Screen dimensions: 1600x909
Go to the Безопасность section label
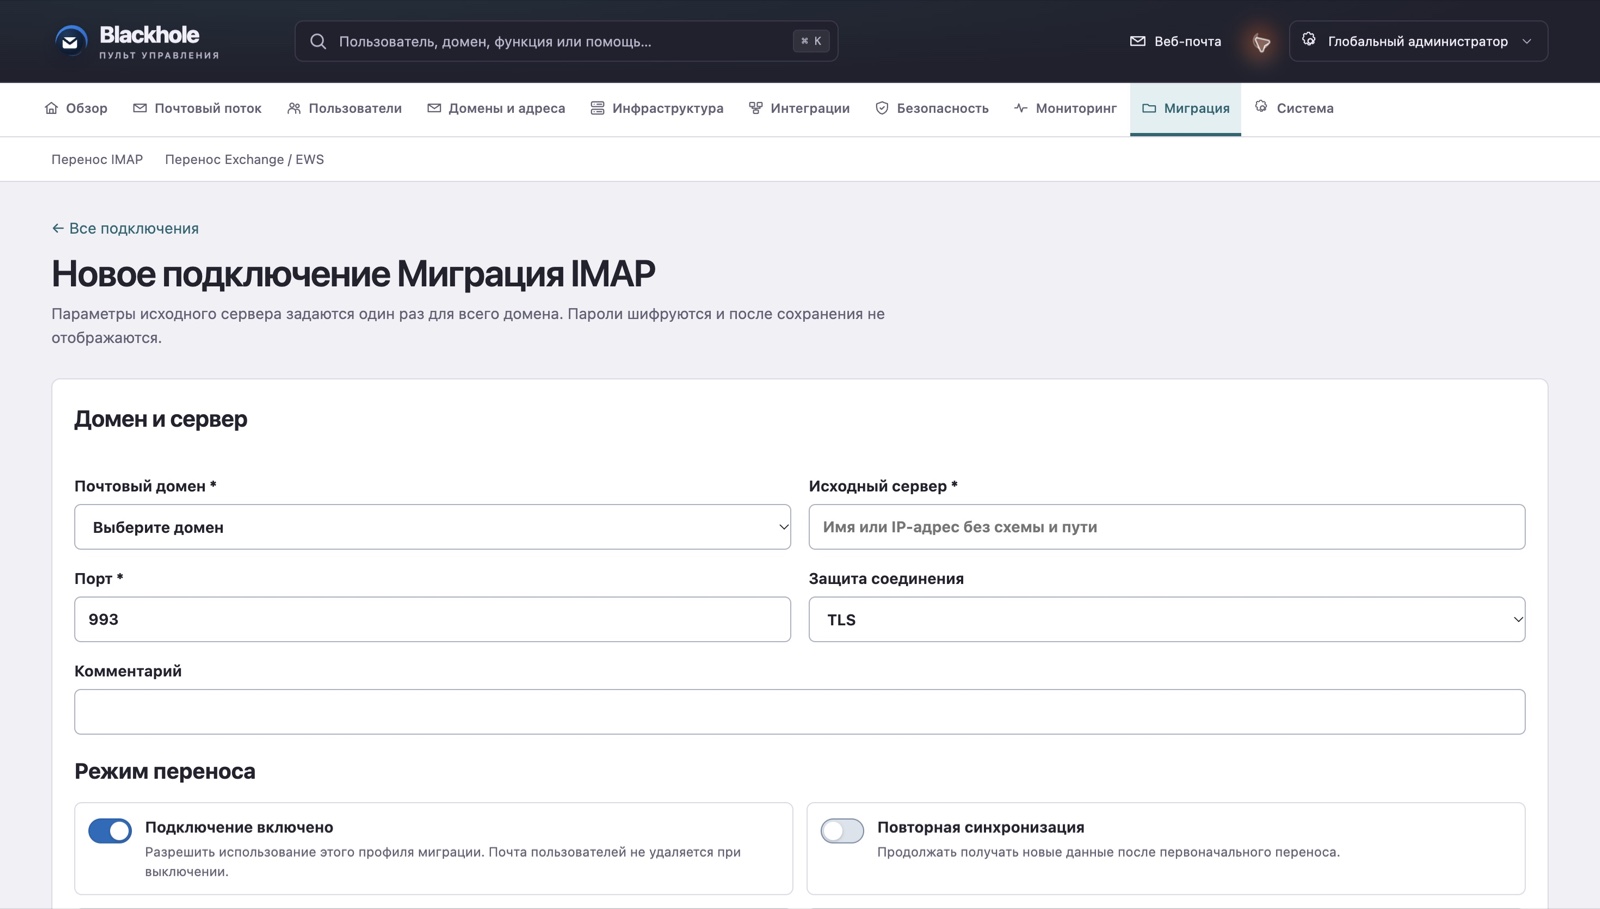[x=942, y=108]
